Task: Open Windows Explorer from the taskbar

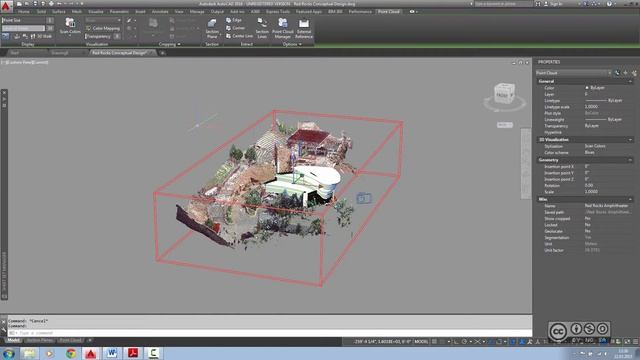Action: coord(29,353)
